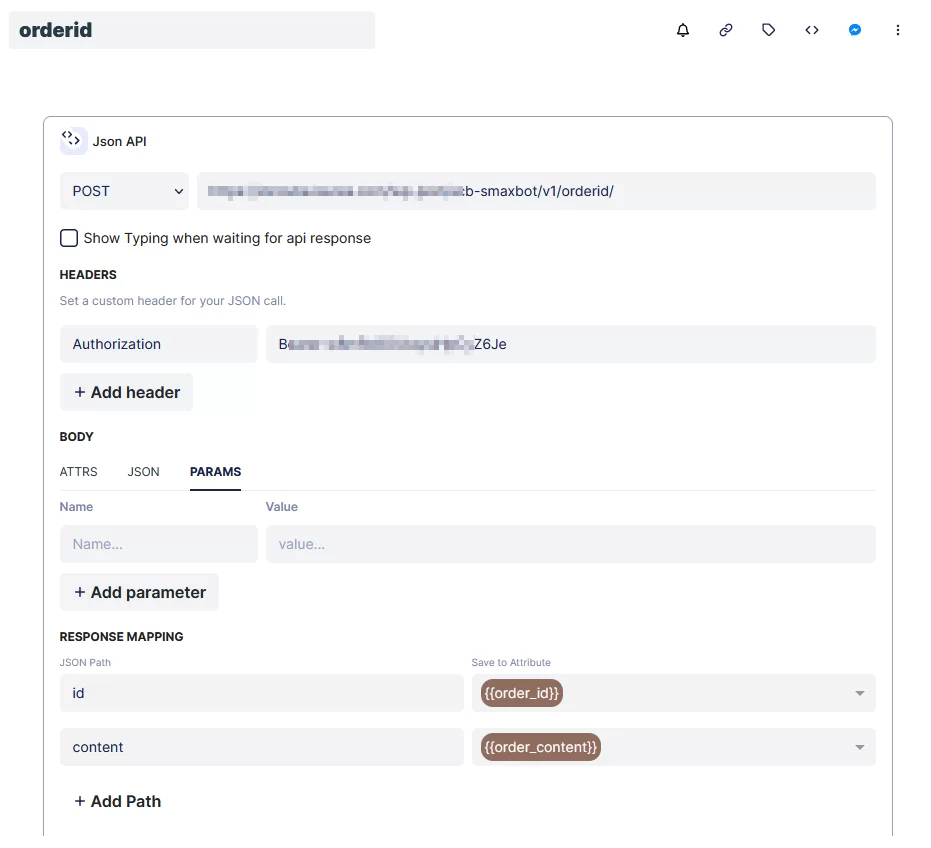Click the notification bell icon

click(683, 30)
